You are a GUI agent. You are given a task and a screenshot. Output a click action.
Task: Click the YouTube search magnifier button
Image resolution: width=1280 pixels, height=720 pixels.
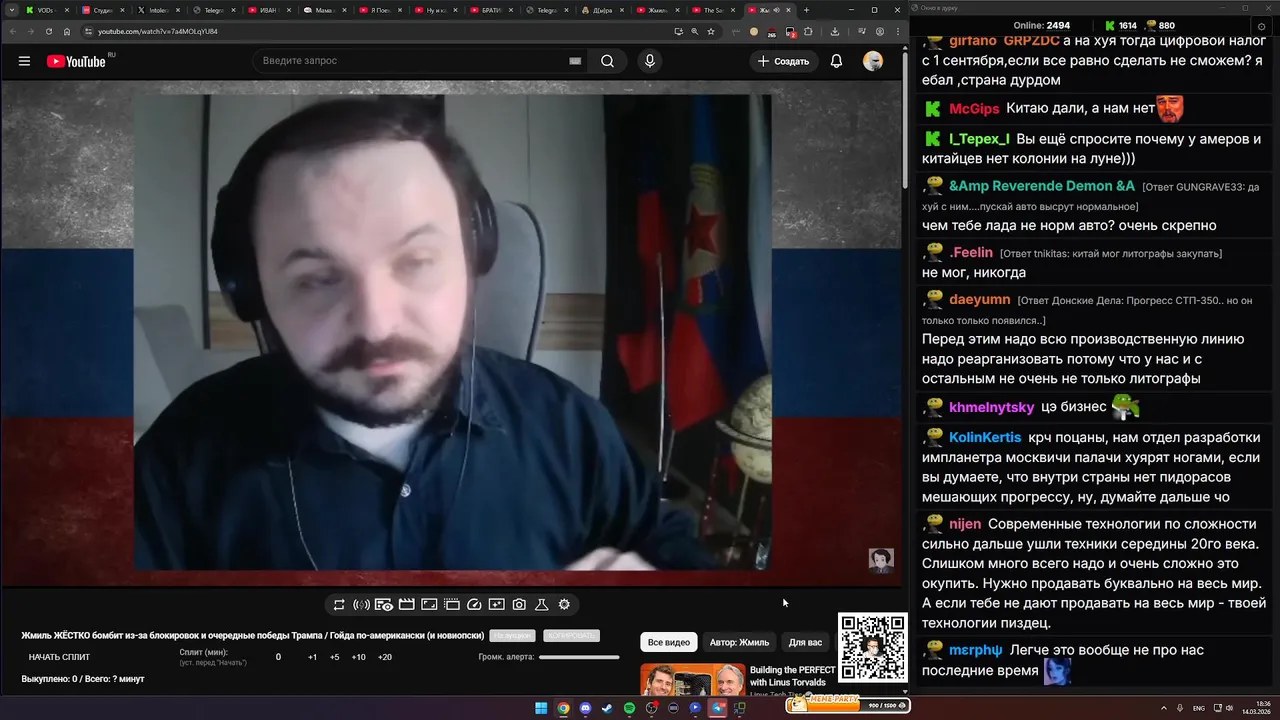(607, 61)
